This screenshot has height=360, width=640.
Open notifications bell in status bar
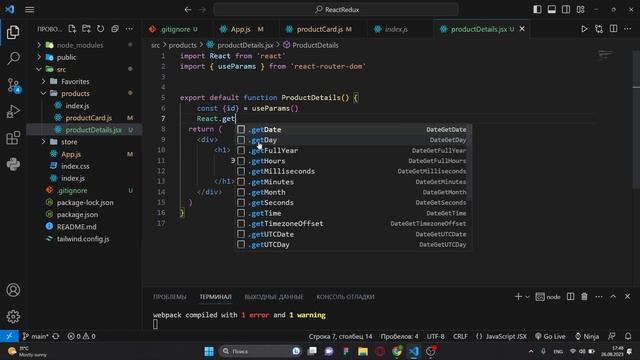click(628, 336)
